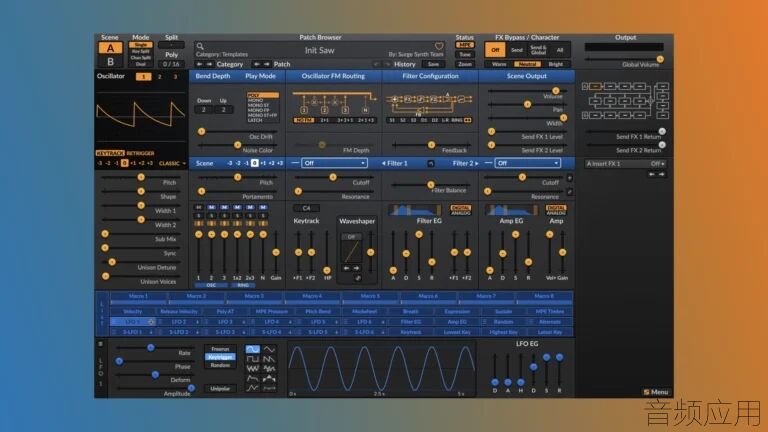This screenshot has height=432, width=768.
Task: Load the next patch arrow
Action: 266,64
